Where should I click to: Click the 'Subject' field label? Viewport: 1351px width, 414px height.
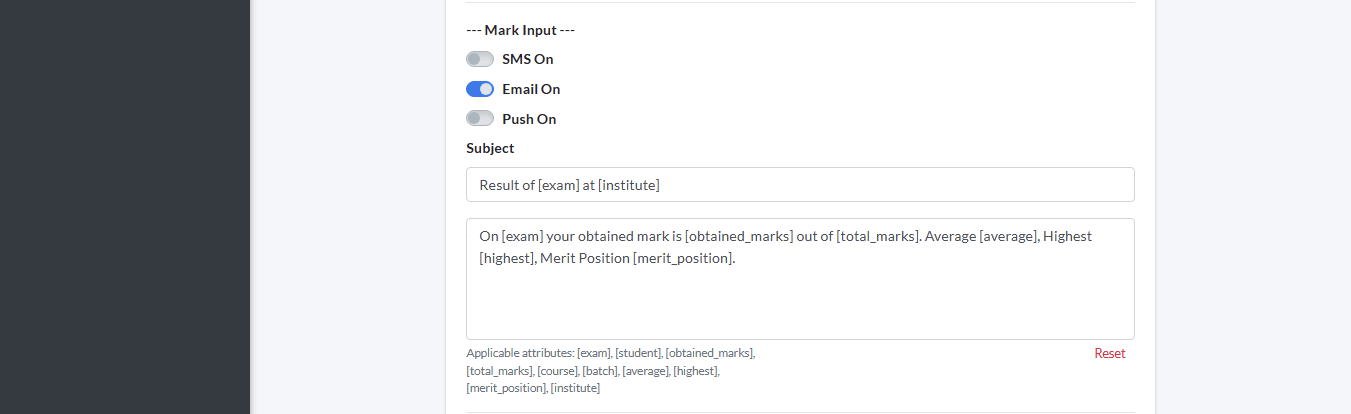click(490, 148)
